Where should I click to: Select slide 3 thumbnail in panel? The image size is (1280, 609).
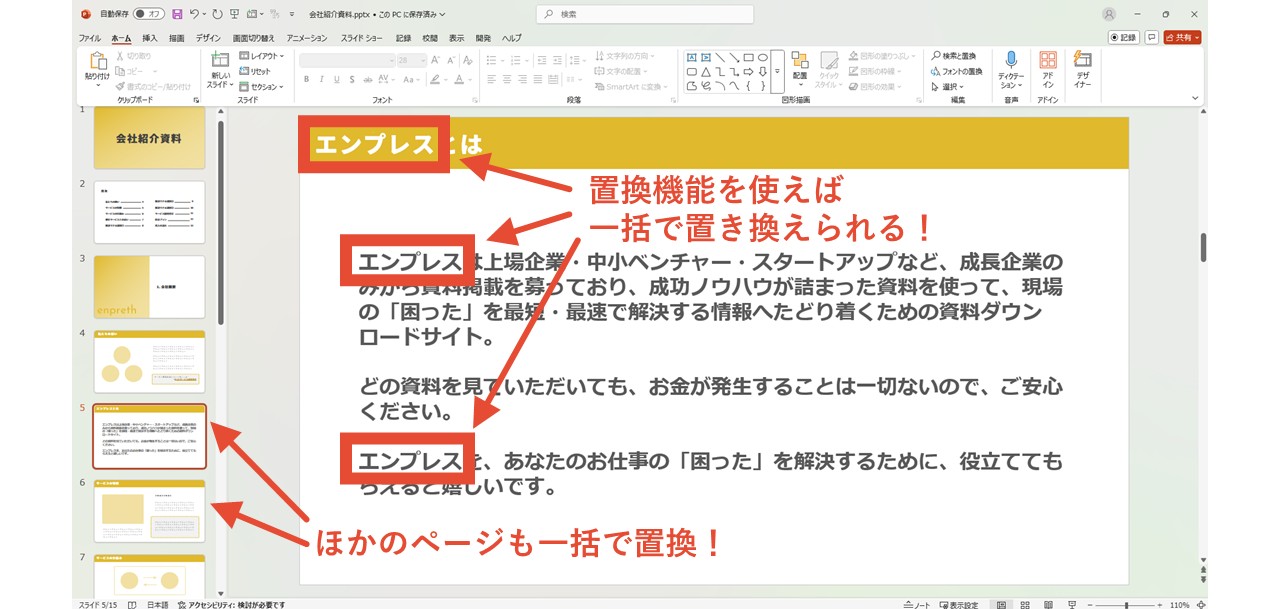click(x=149, y=287)
